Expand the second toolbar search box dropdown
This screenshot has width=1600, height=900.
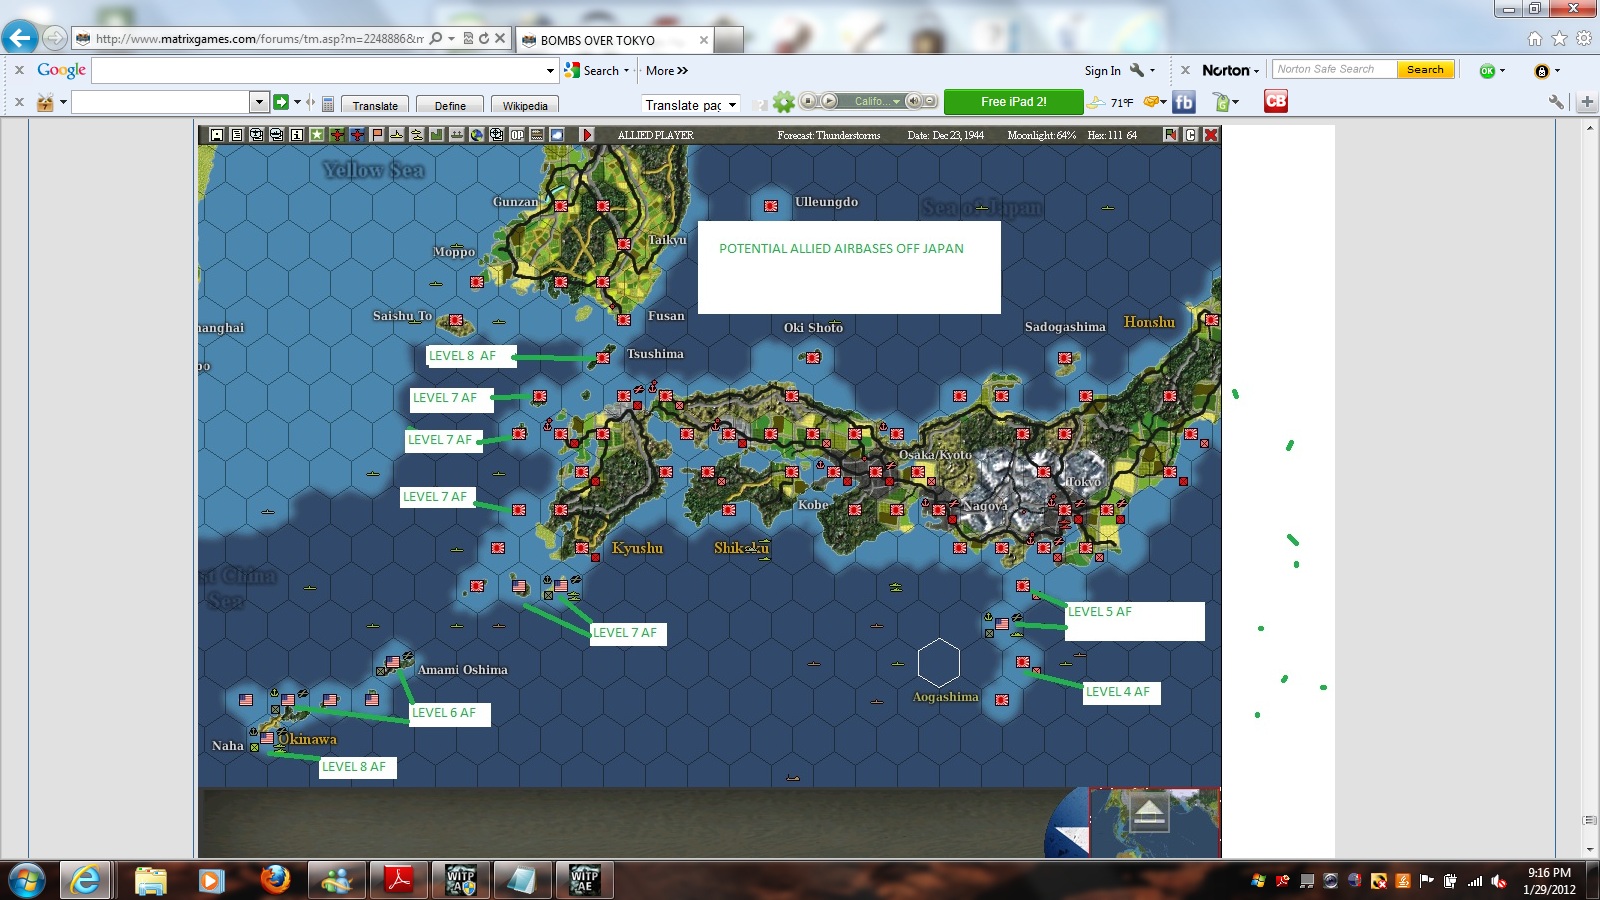click(259, 102)
